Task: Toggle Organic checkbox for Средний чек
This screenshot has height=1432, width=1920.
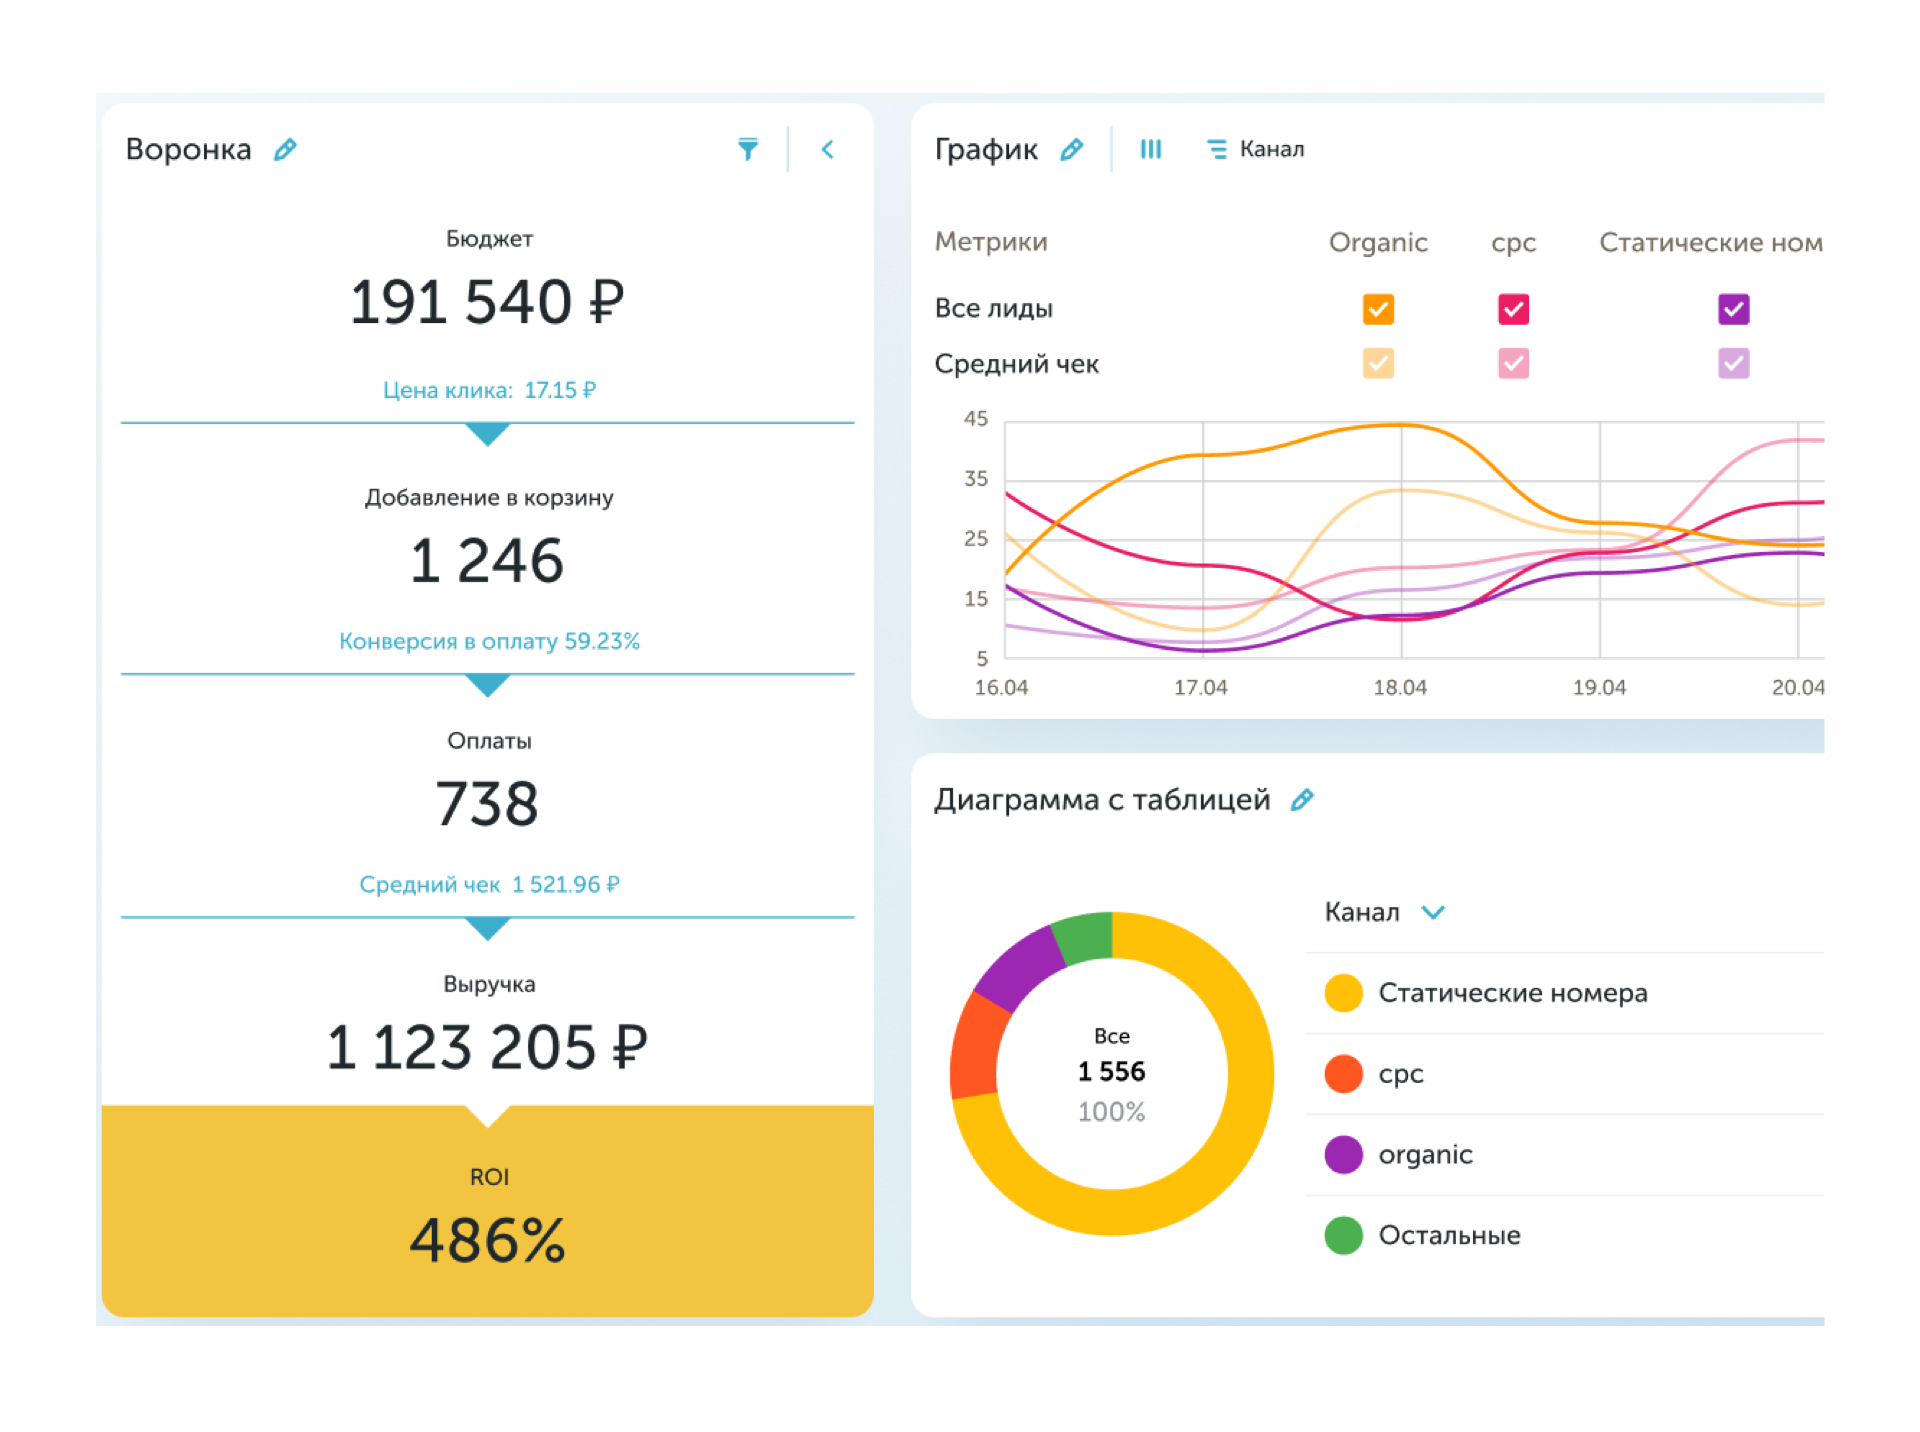Action: [1378, 363]
